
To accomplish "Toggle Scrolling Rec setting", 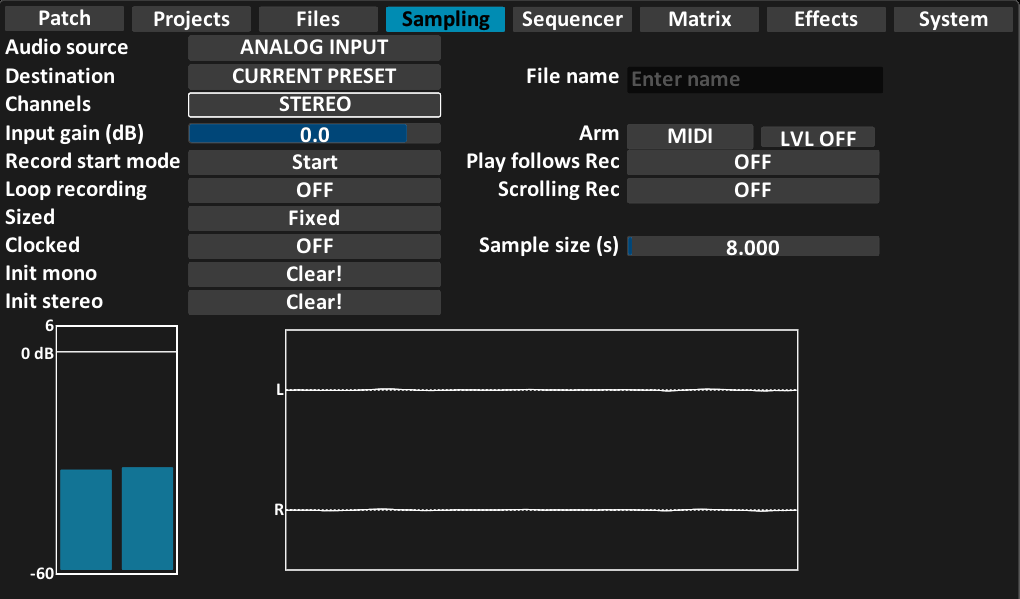I will click(x=752, y=190).
